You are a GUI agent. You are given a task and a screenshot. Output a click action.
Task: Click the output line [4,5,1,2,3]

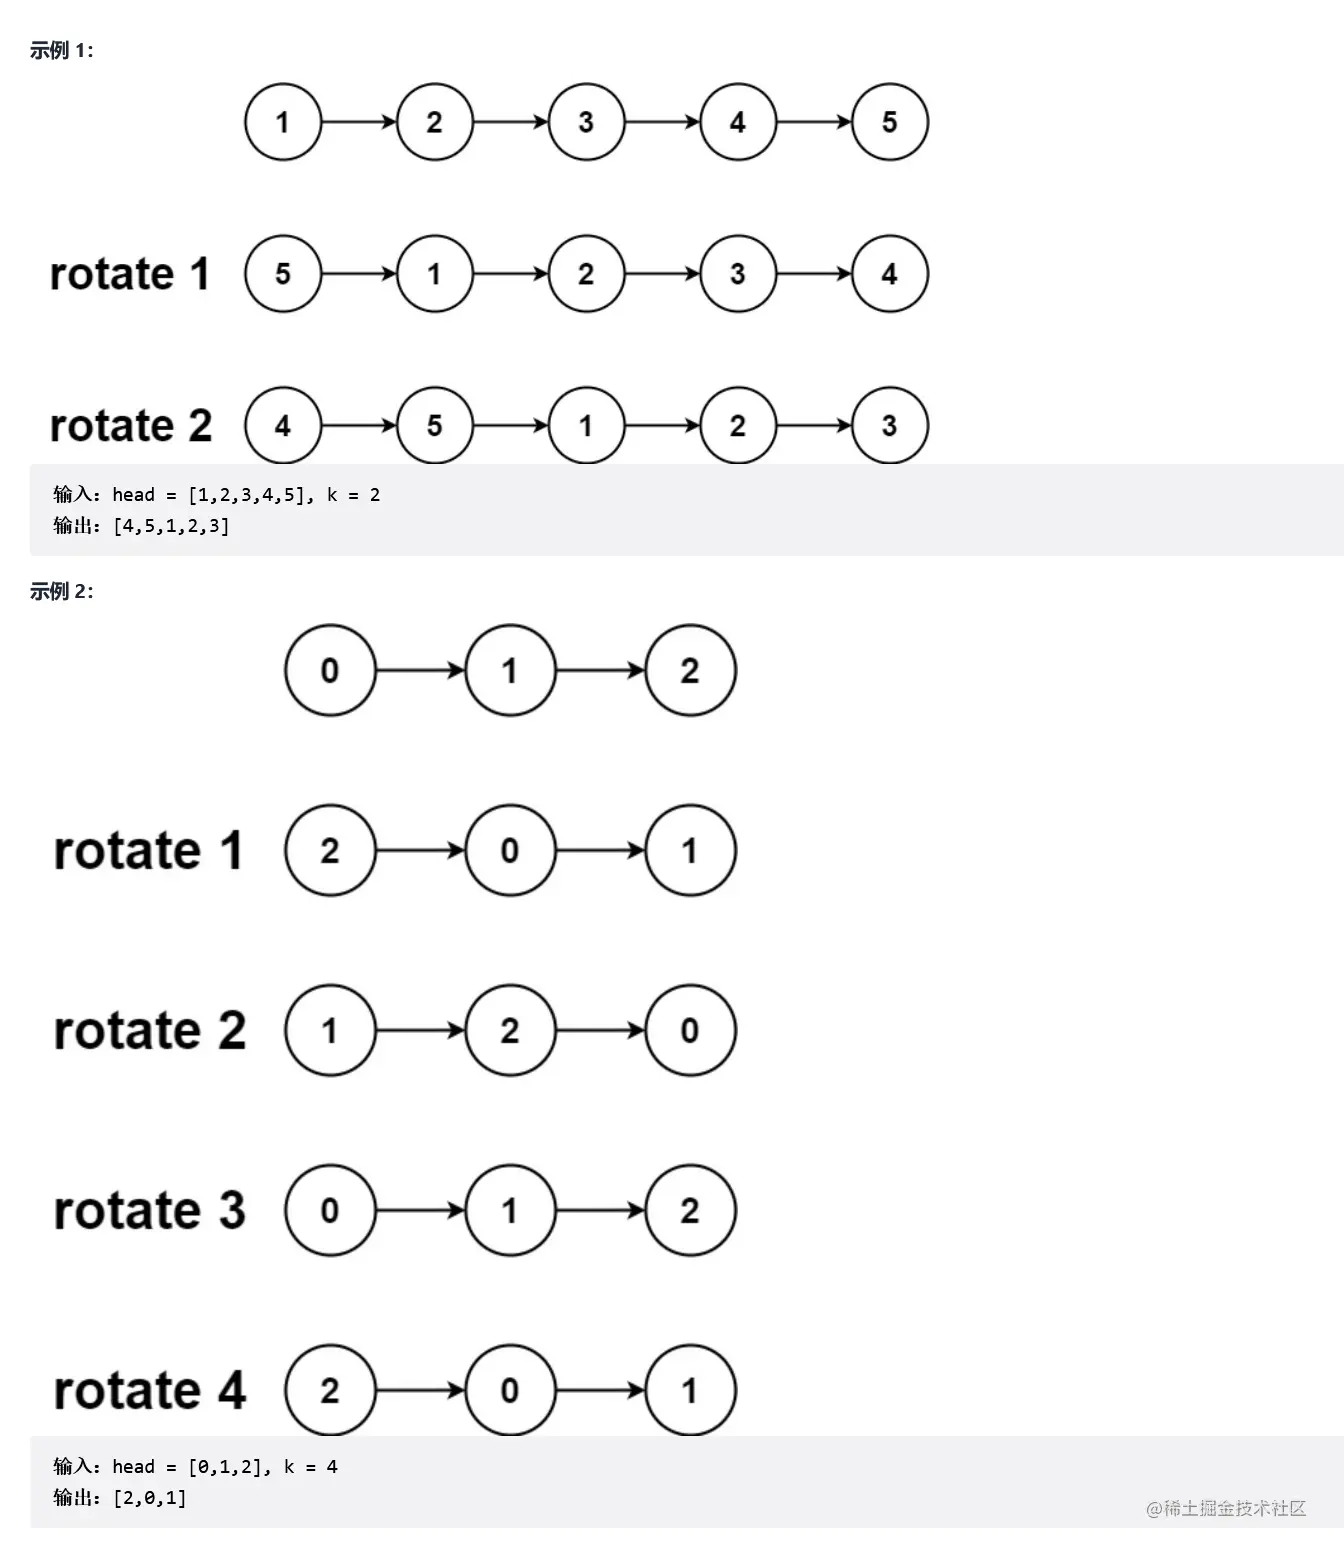141,525
